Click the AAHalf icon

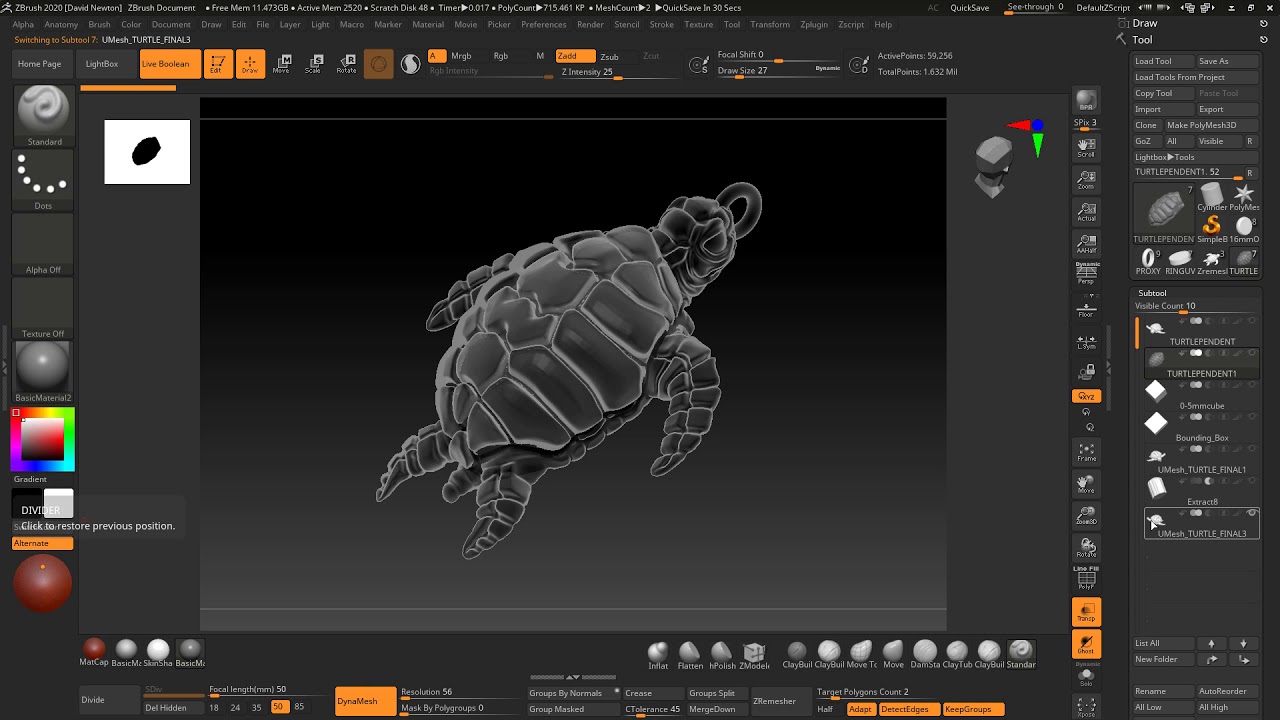click(1086, 244)
